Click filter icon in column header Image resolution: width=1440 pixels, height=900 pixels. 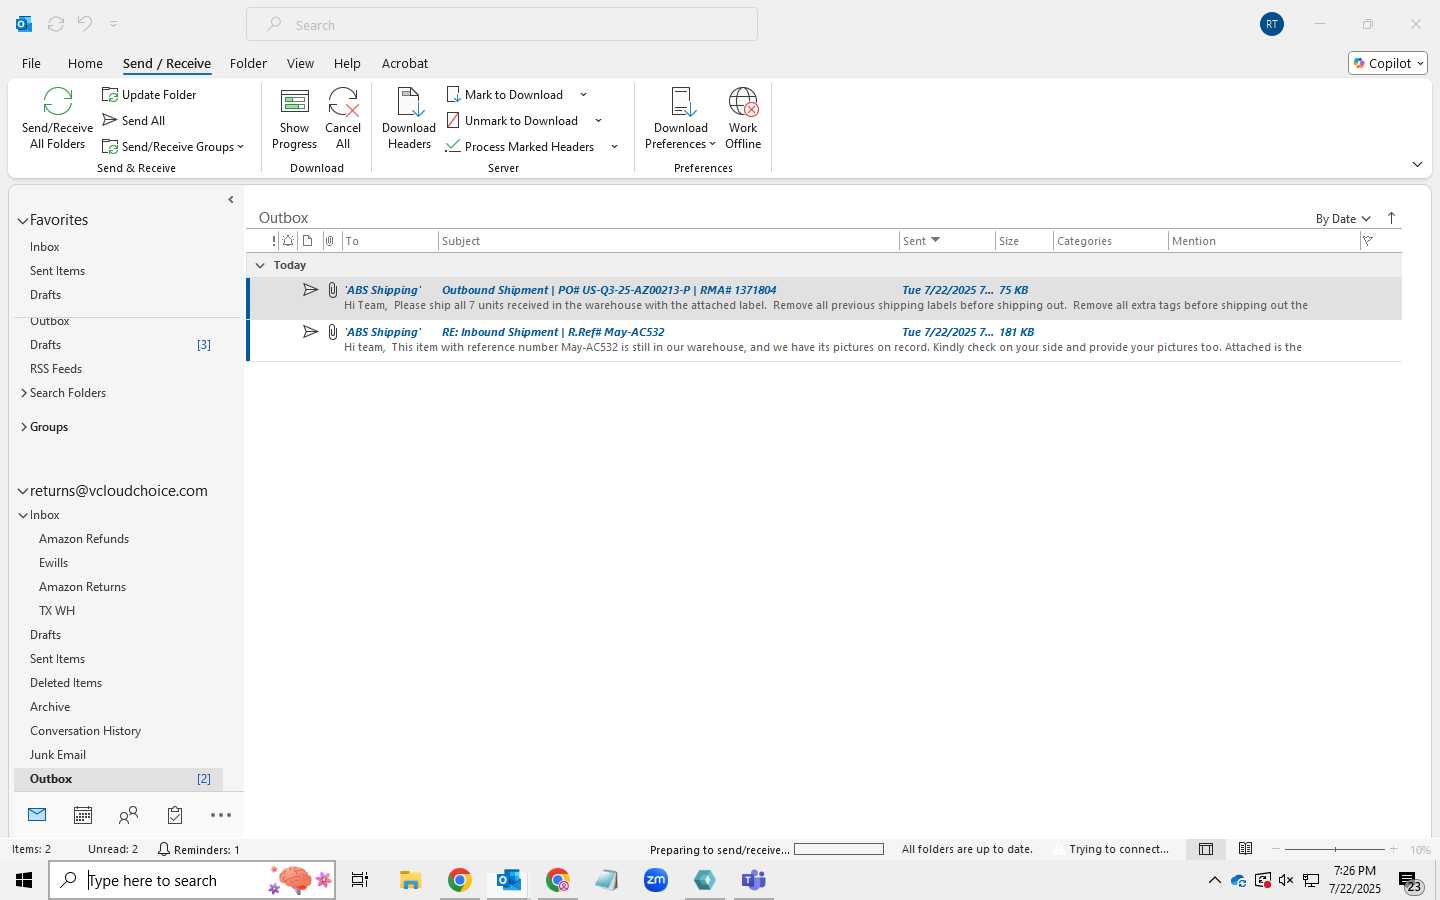[x=1368, y=241]
